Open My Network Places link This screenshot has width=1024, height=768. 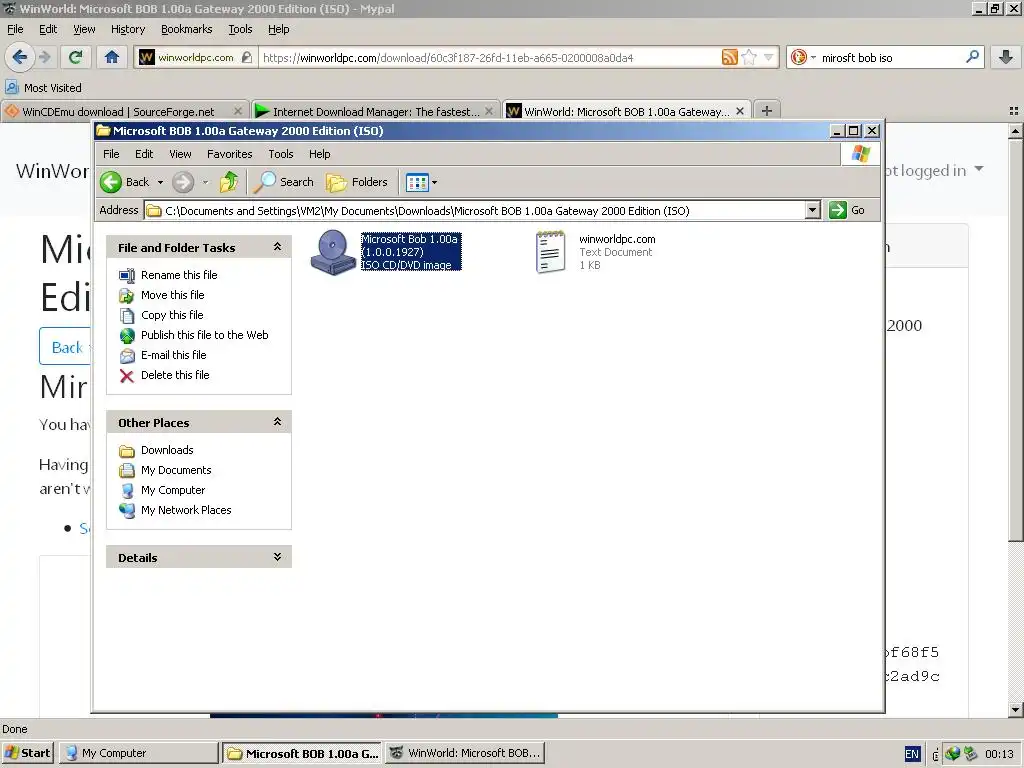[186, 510]
